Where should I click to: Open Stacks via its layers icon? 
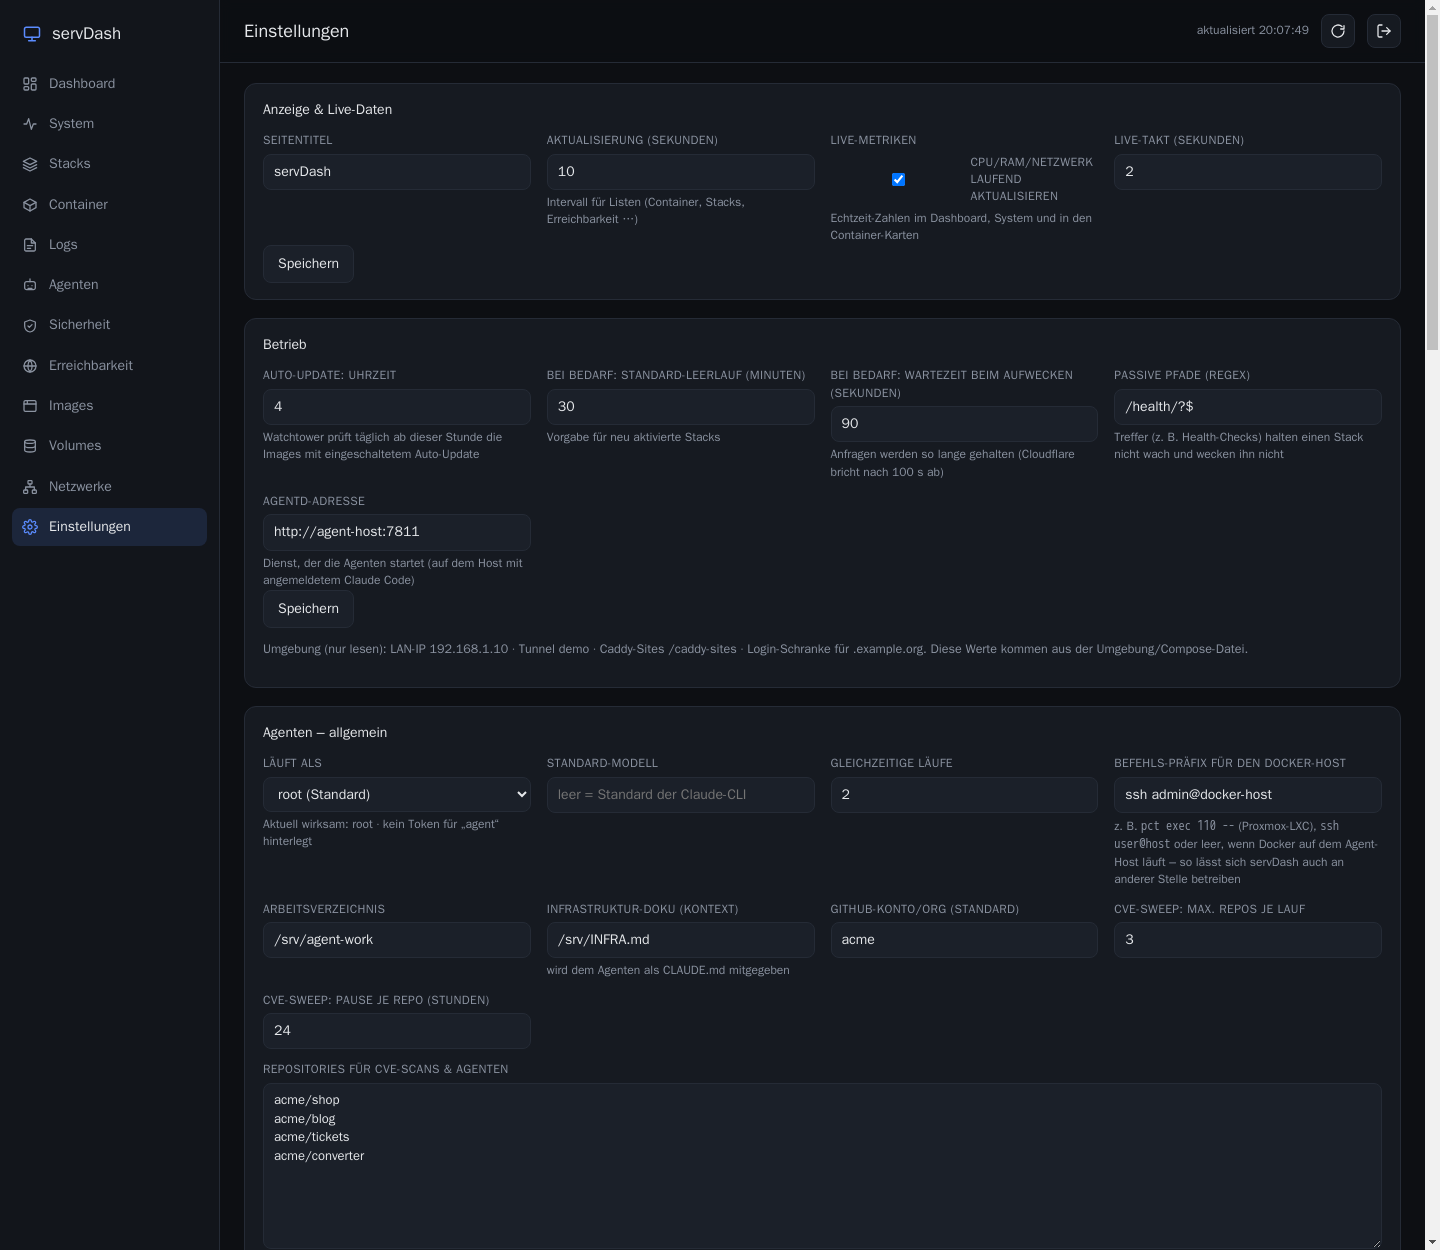(30, 164)
